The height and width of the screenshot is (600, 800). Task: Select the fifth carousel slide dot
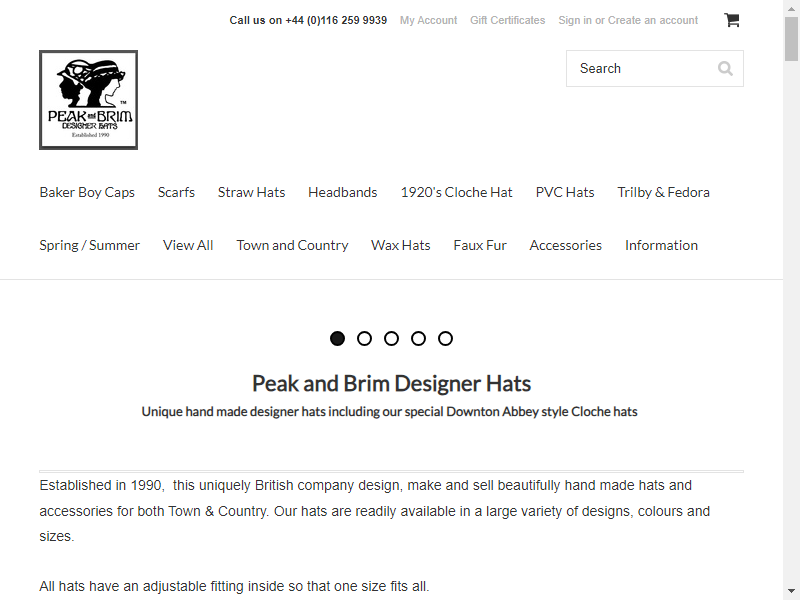click(445, 338)
